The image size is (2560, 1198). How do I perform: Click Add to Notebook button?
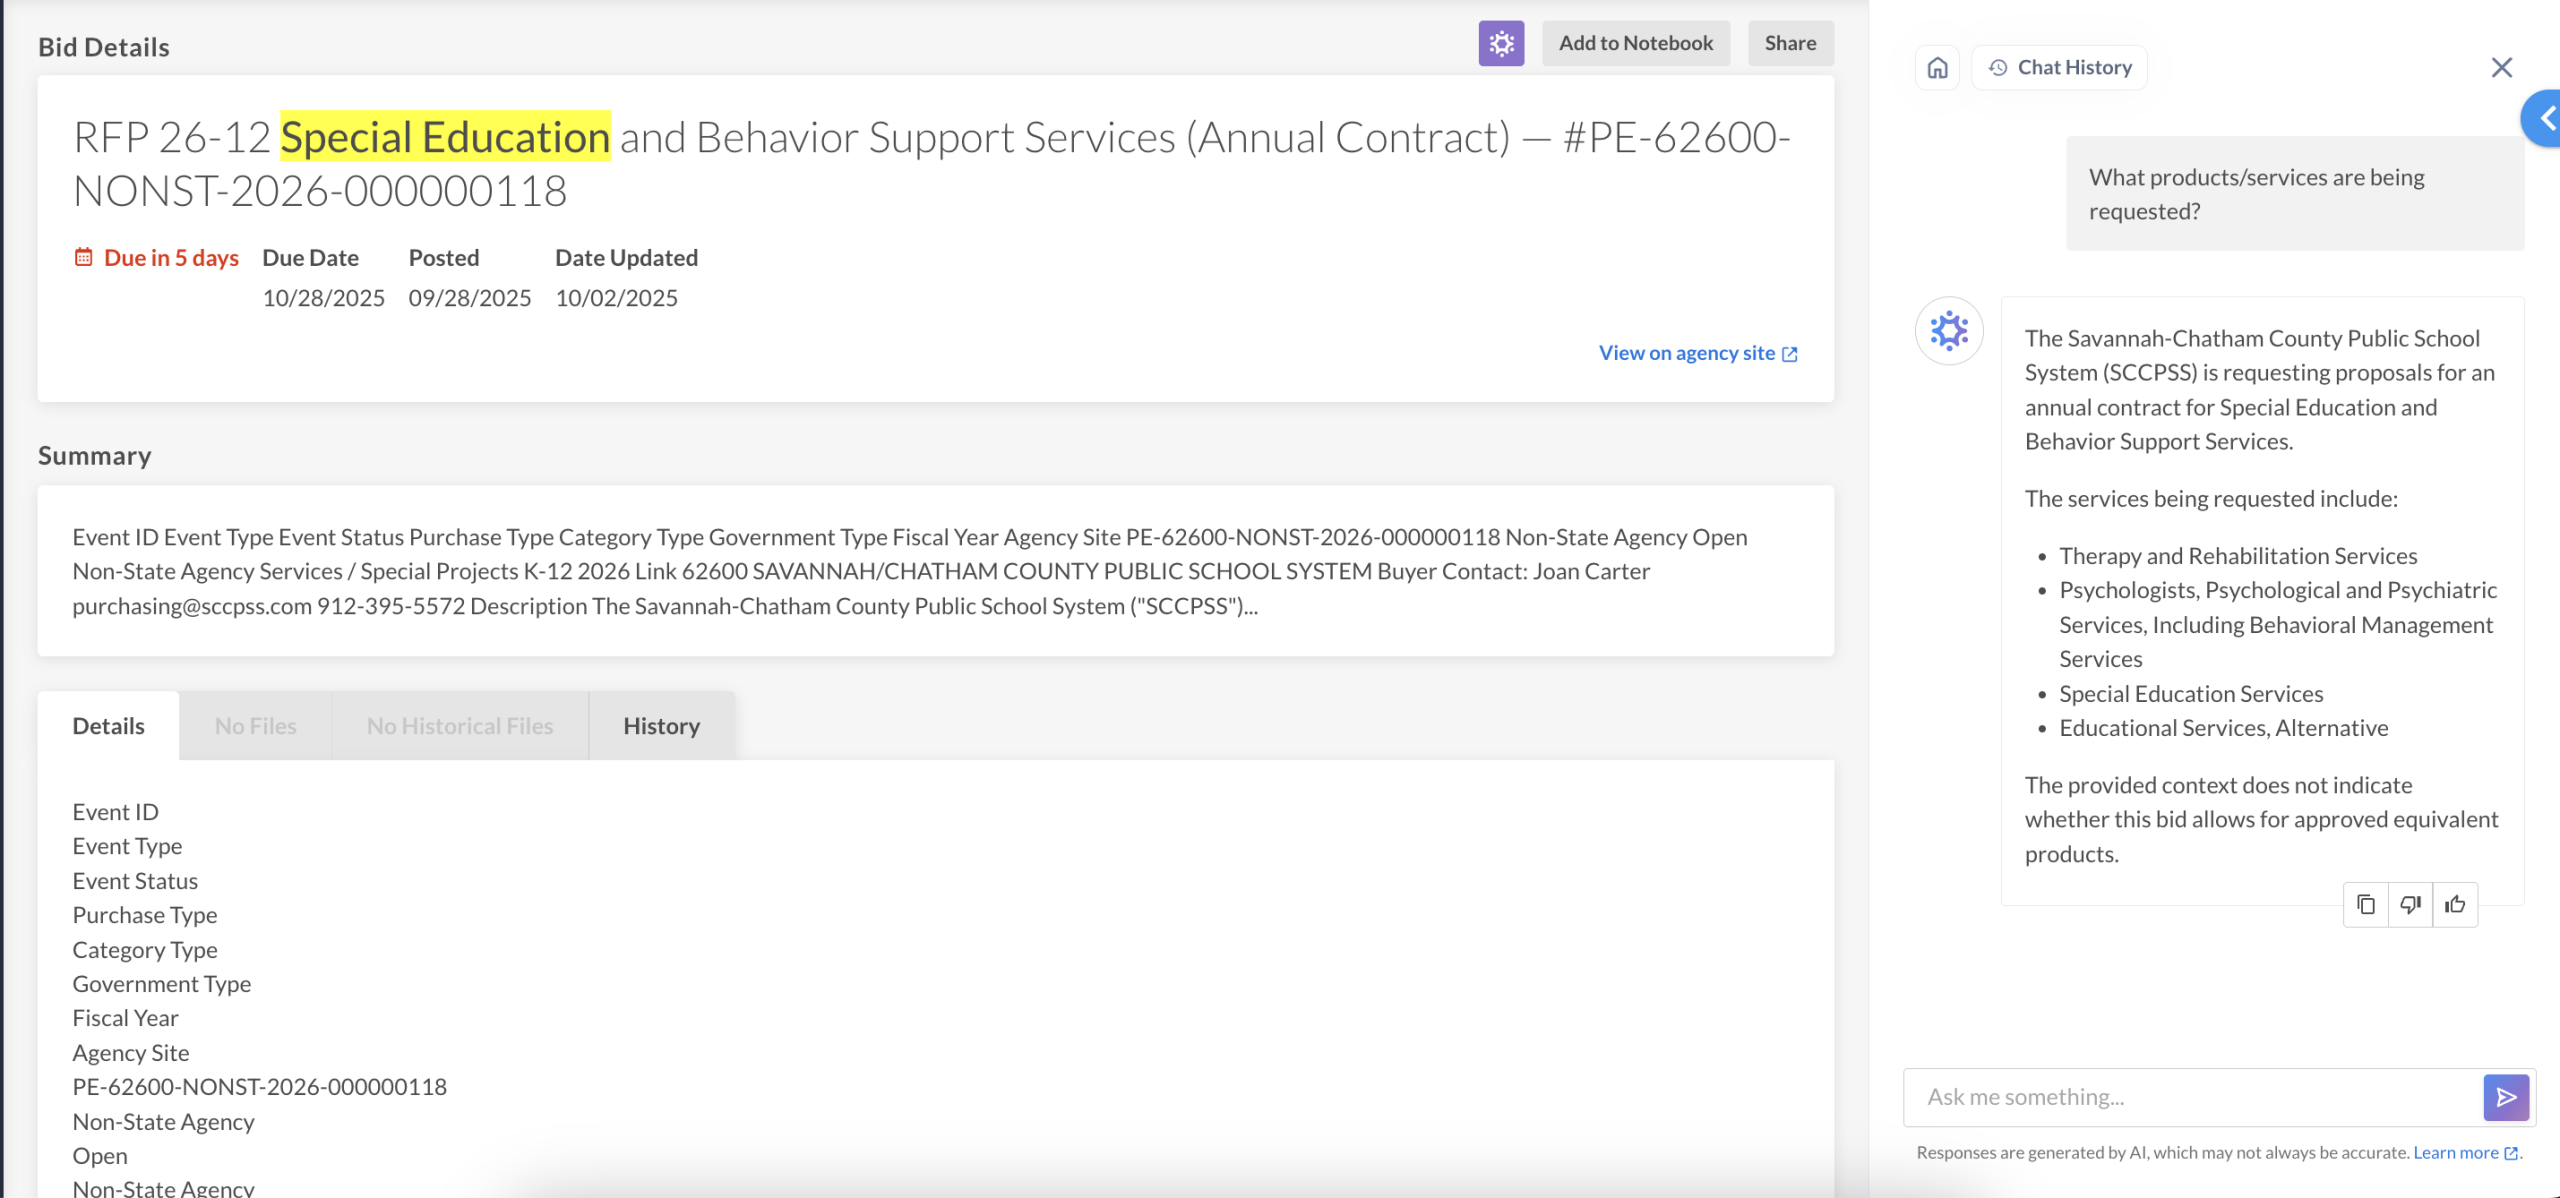coord(1635,43)
